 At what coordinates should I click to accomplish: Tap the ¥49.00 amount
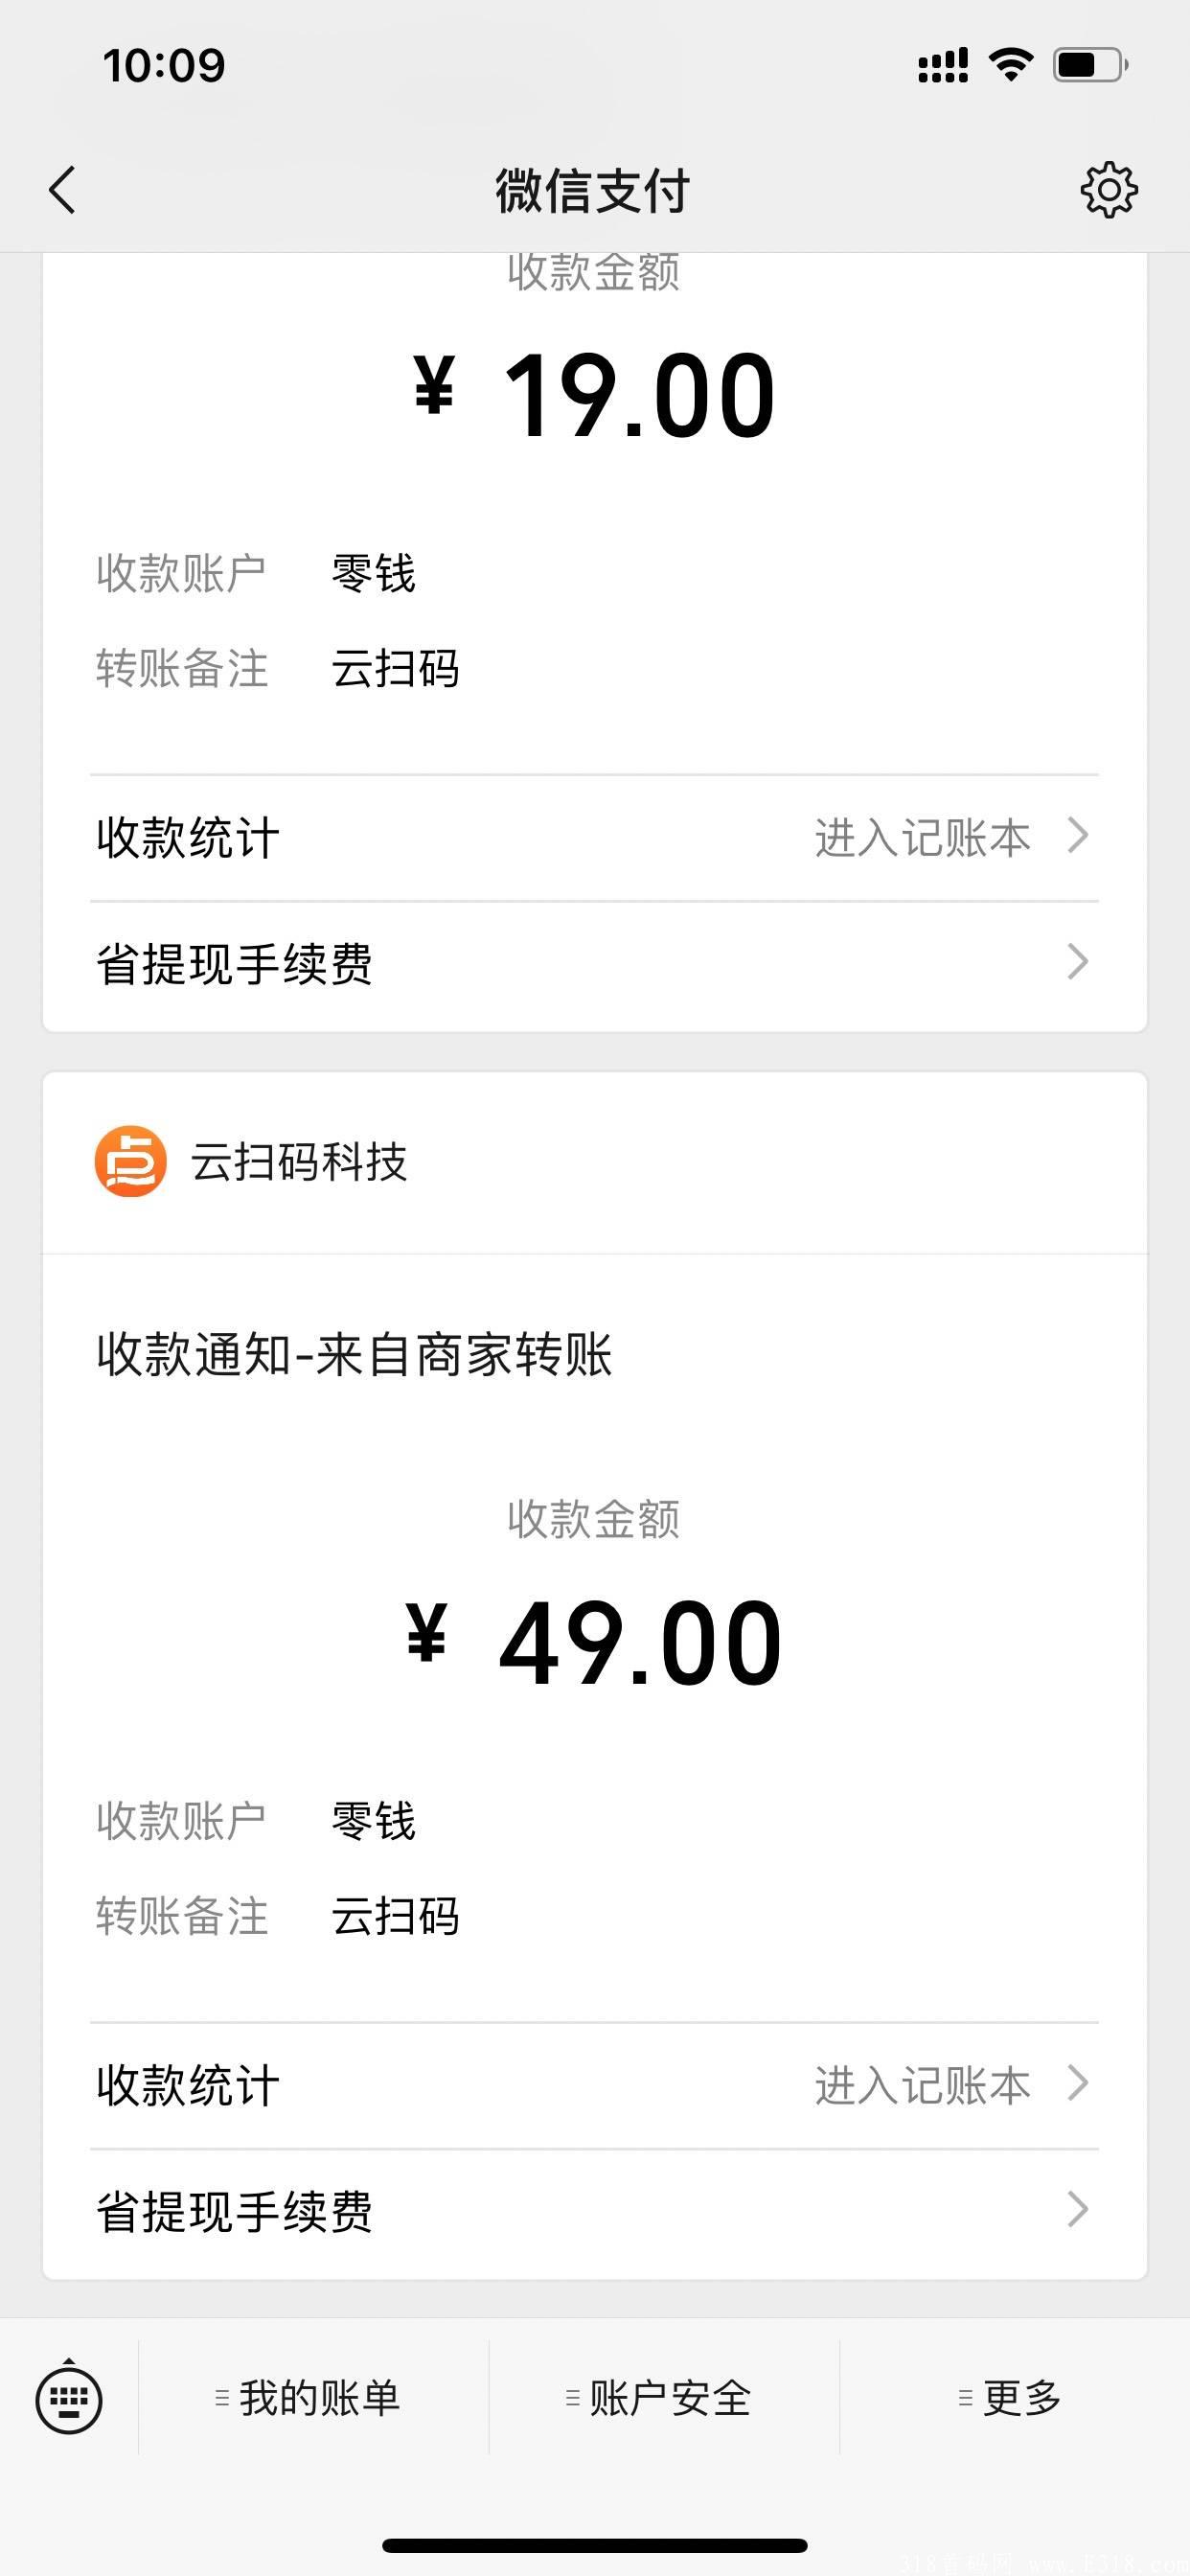594,1642
